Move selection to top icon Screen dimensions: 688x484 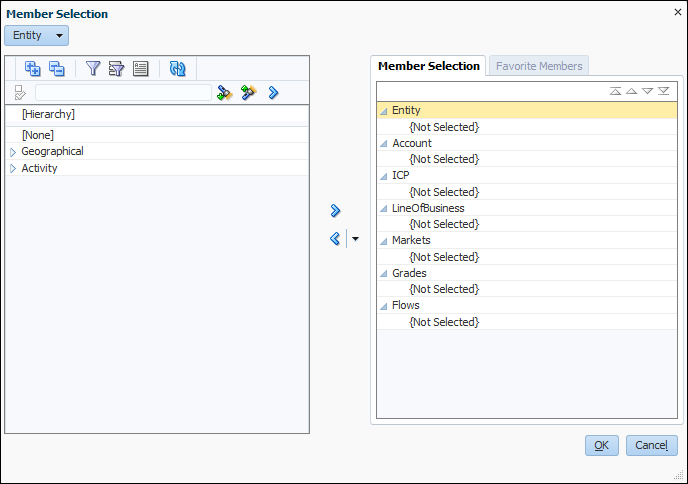click(616, 91)
